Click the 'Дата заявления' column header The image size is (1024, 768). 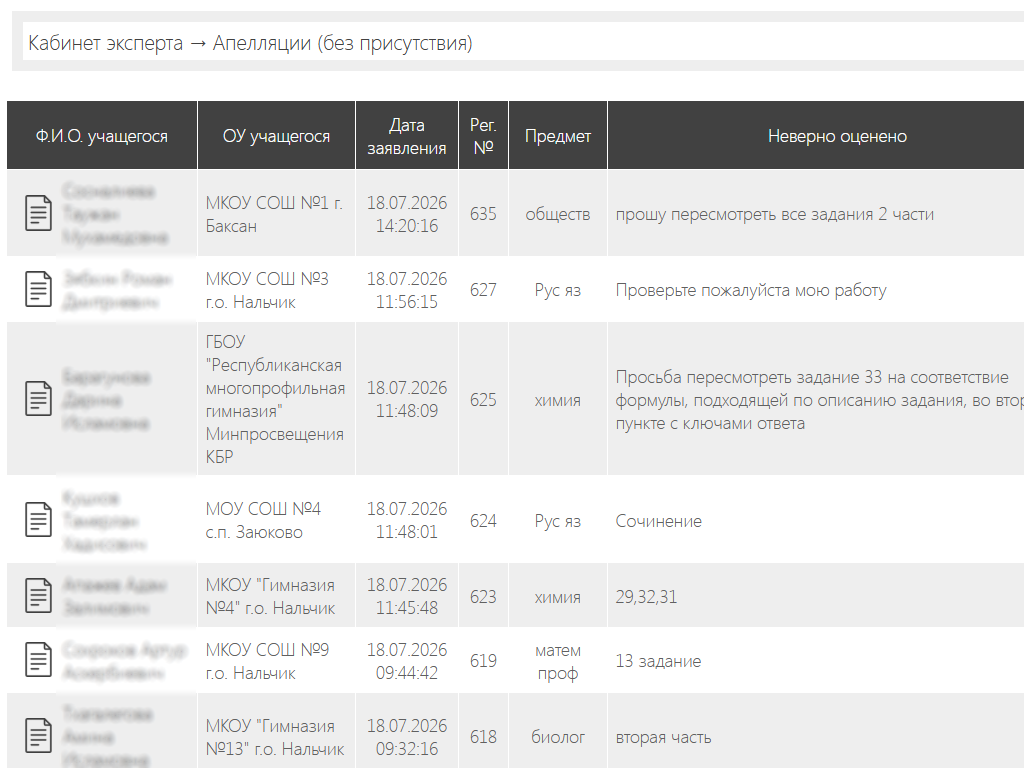[407, 136]
